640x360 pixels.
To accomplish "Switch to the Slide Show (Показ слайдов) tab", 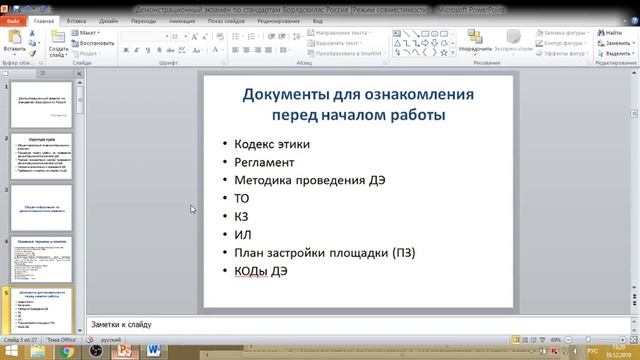I will [226, 21].
